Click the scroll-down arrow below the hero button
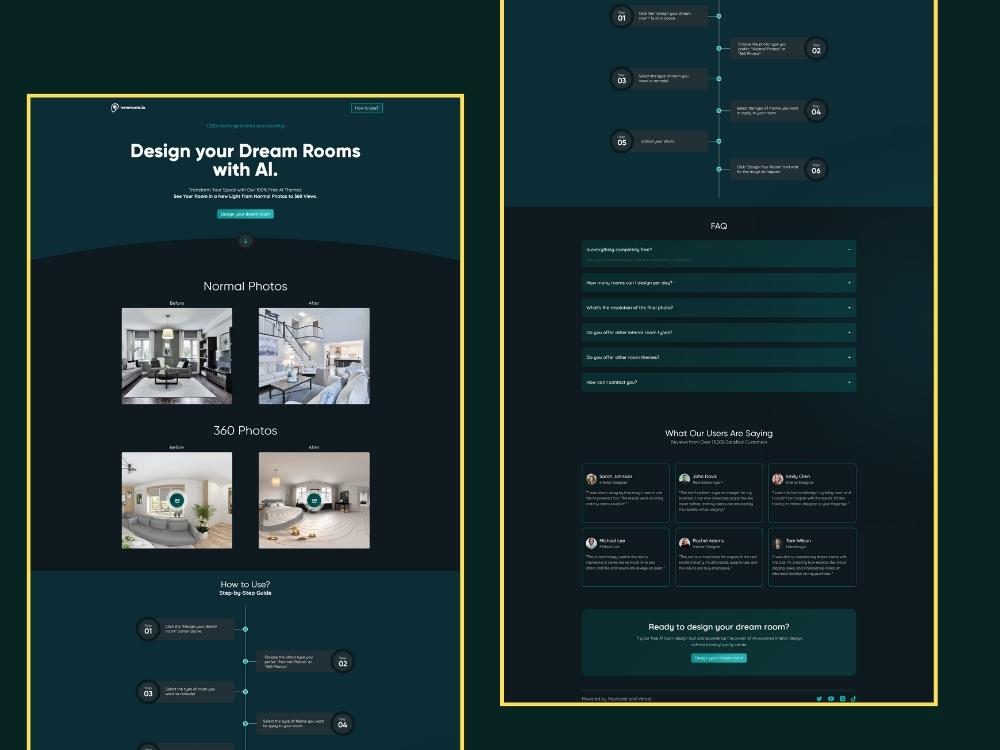1000x750 pixels. click(245, 240)
